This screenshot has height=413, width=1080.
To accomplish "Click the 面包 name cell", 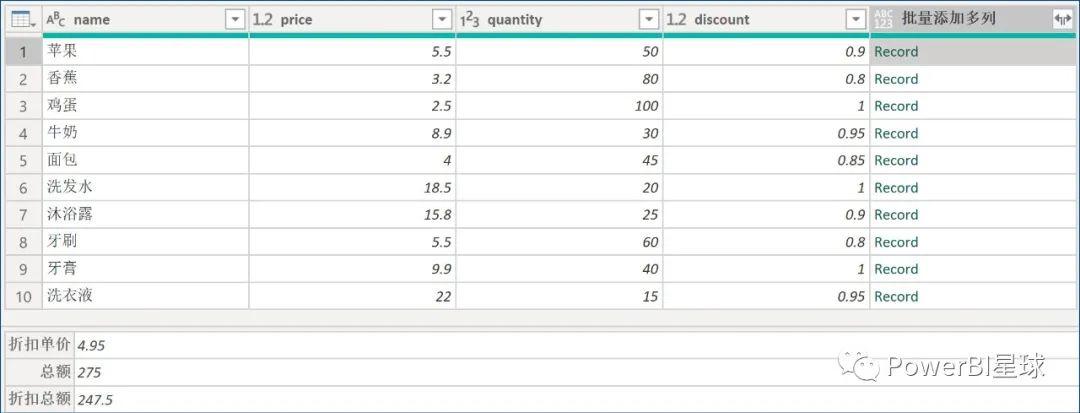I will (145, 160).
